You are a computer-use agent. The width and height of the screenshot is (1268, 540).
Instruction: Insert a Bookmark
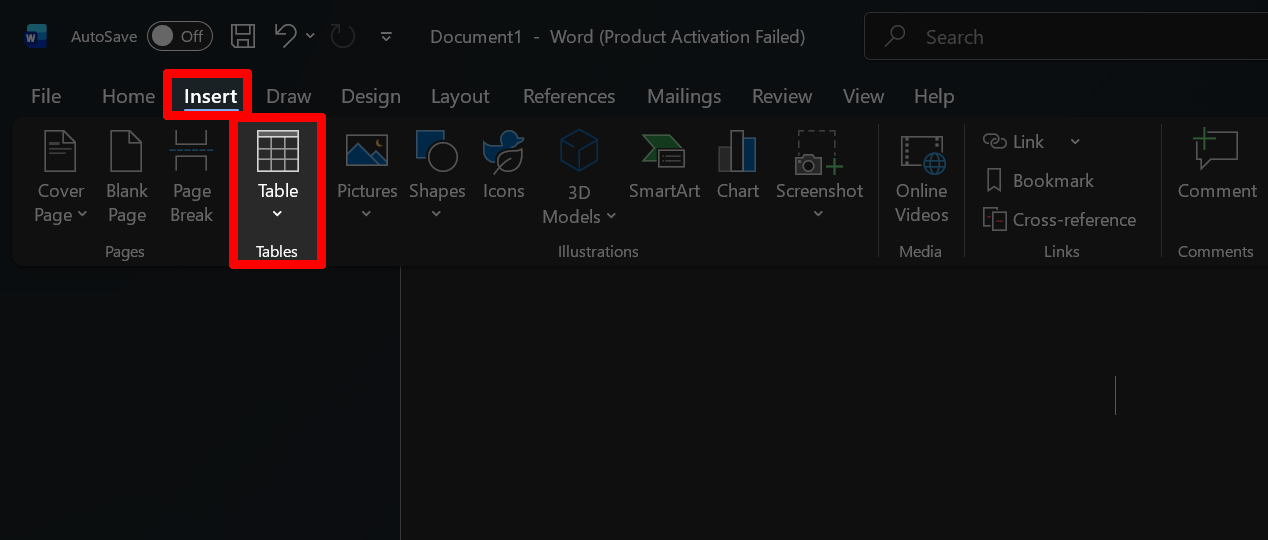click(x=1040, y=181)
